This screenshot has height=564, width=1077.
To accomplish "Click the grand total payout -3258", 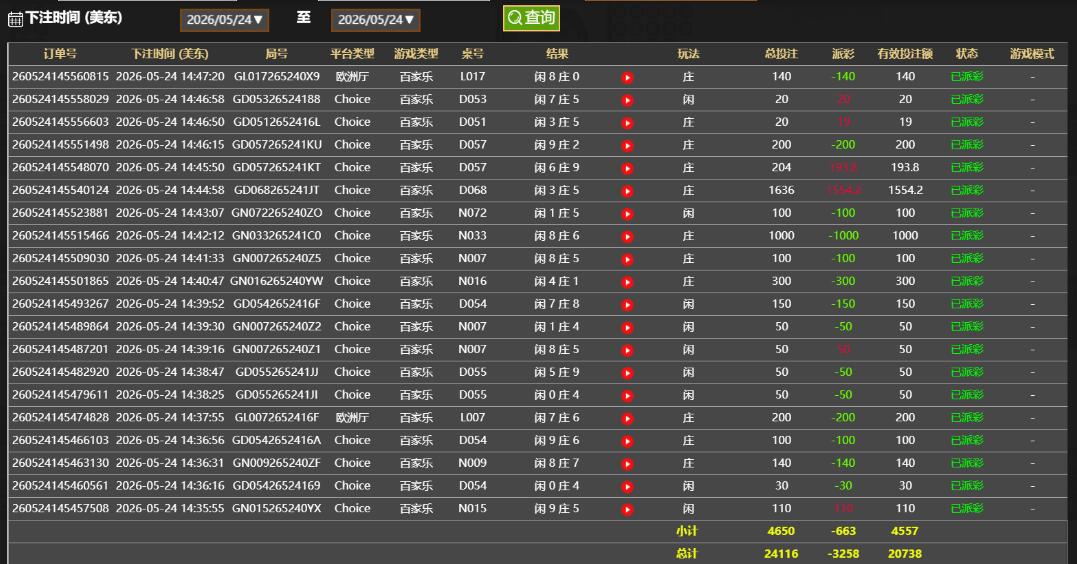I will pos(843,553).
